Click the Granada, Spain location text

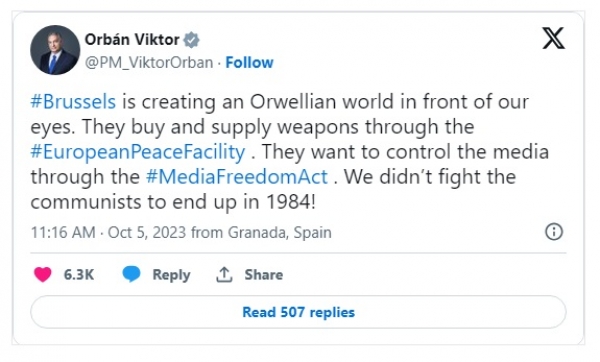point(279,232)
